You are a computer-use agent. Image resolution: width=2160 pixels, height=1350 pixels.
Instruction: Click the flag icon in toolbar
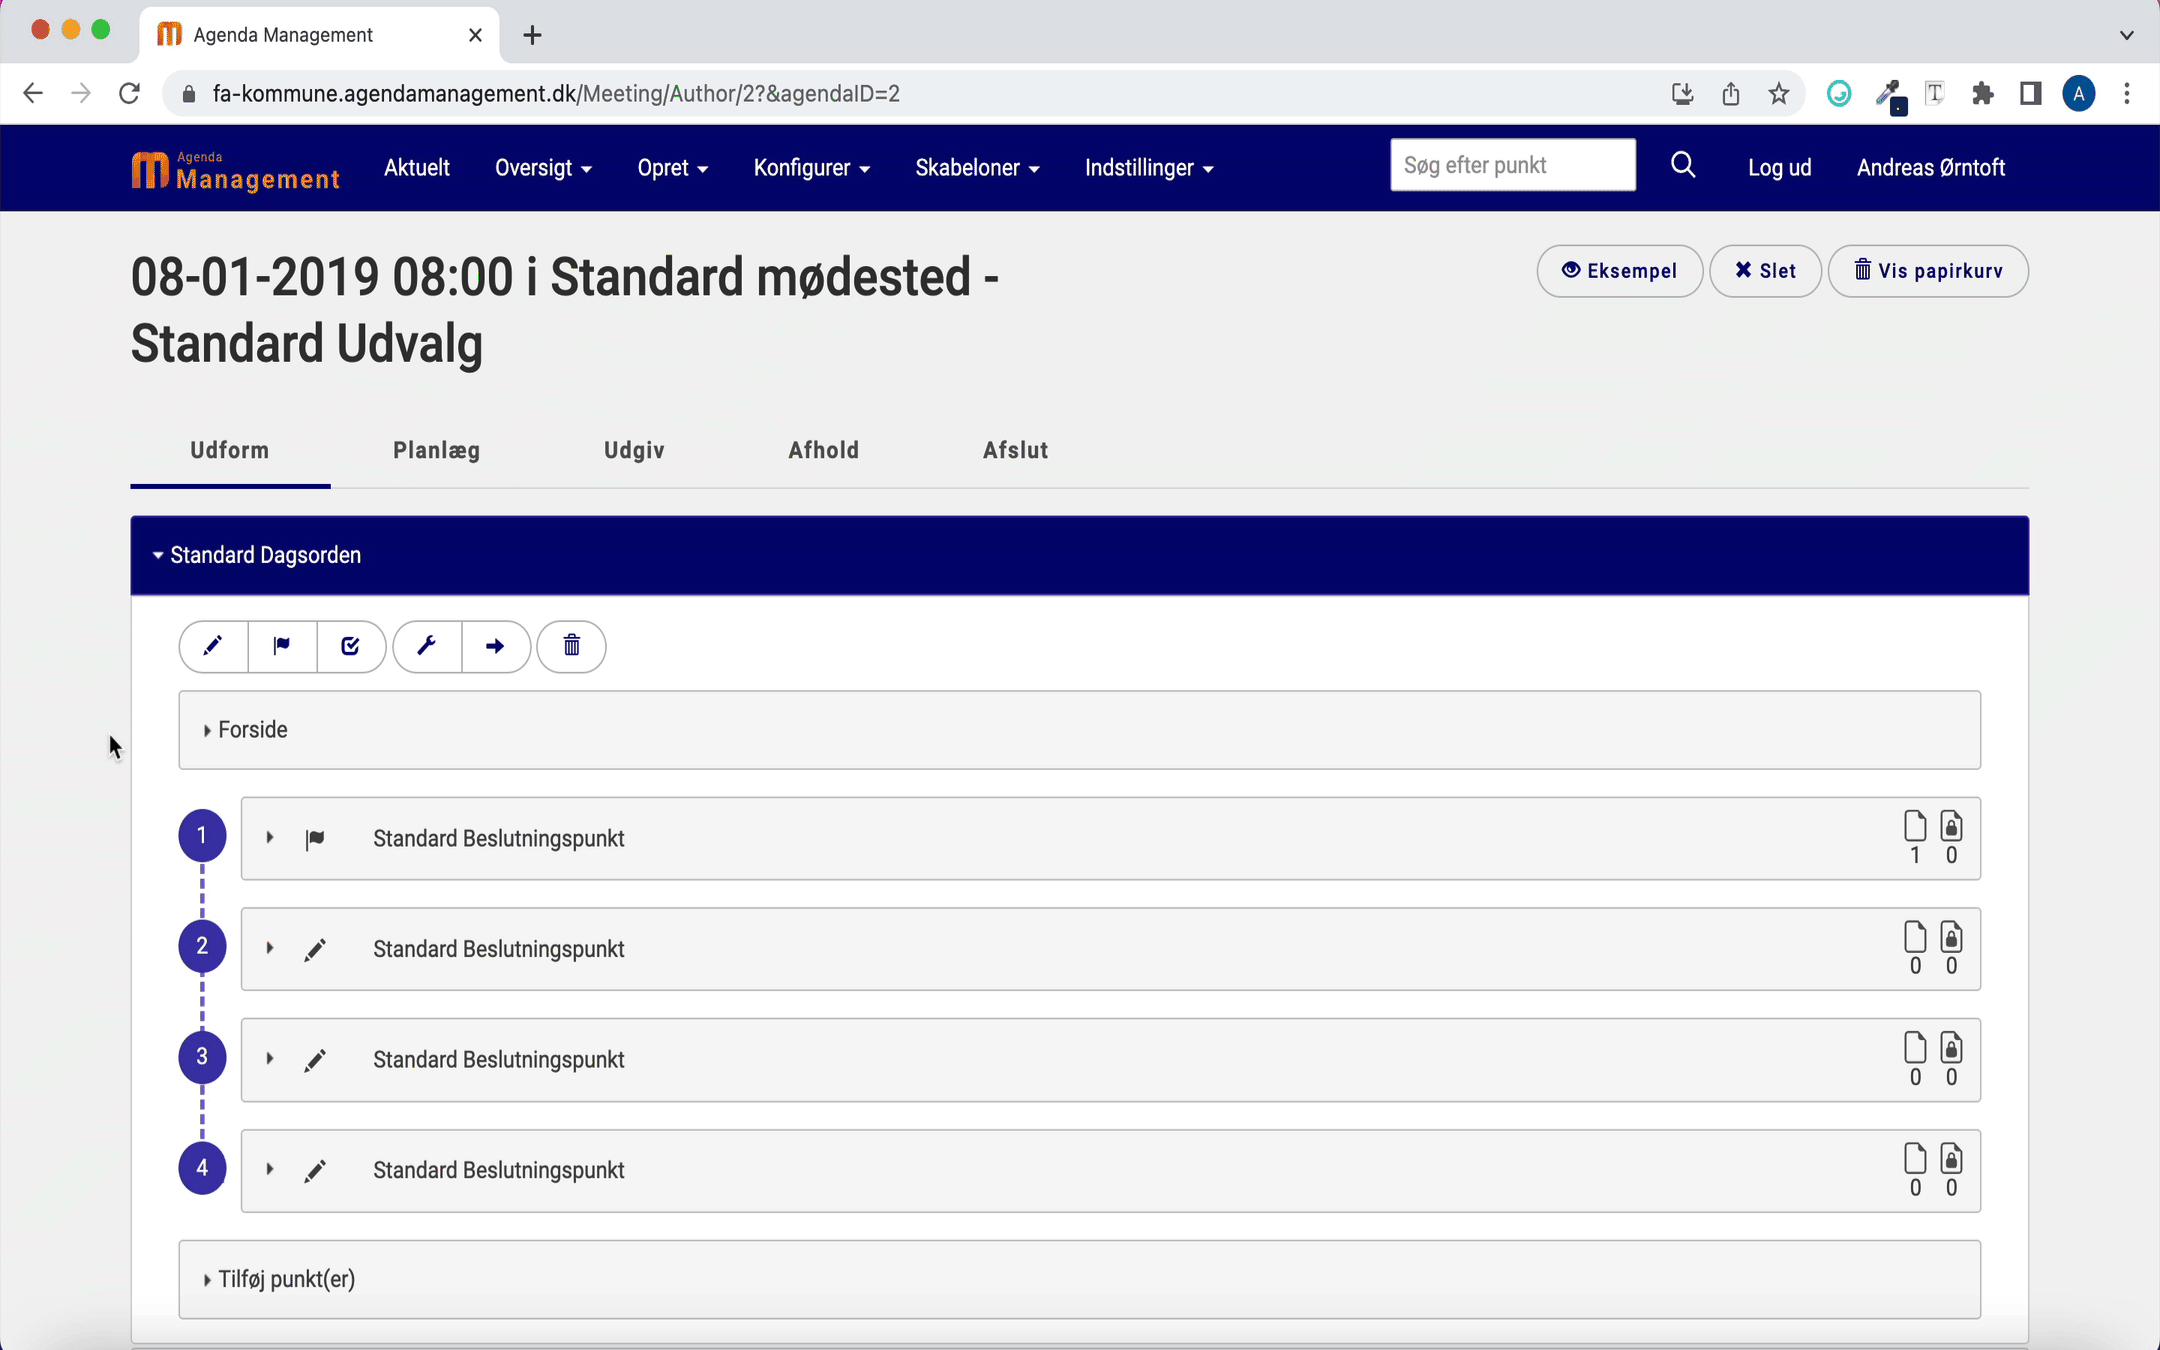(282, 646)
